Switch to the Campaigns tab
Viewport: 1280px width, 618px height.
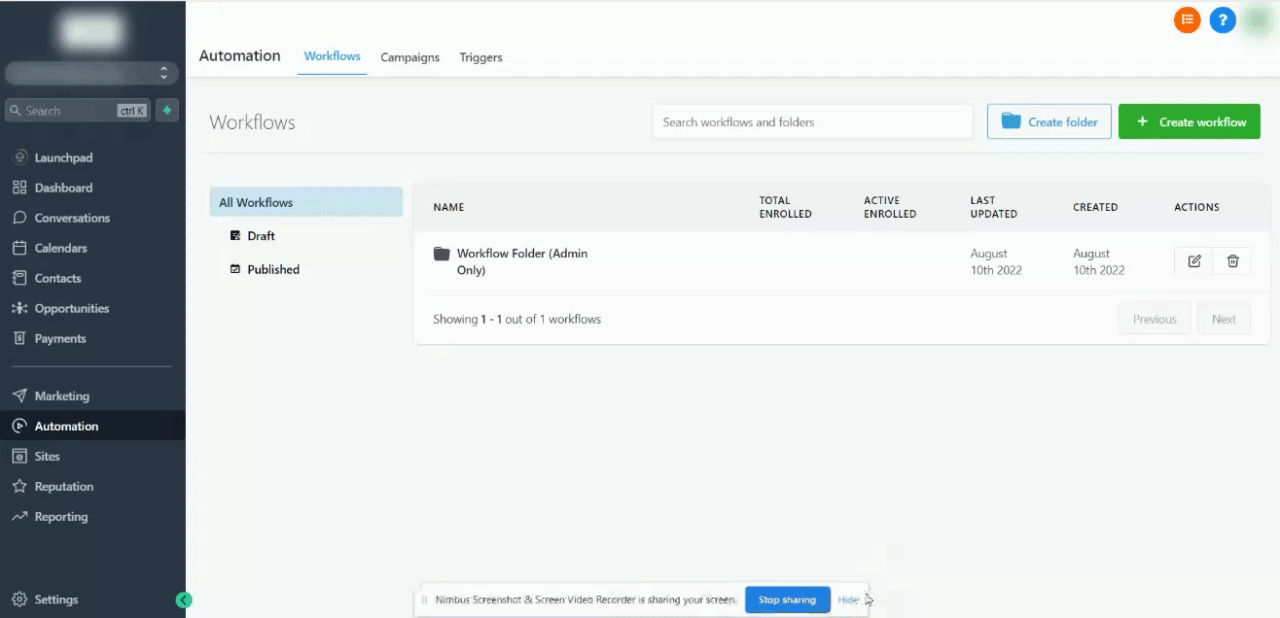tap(410, 57)
